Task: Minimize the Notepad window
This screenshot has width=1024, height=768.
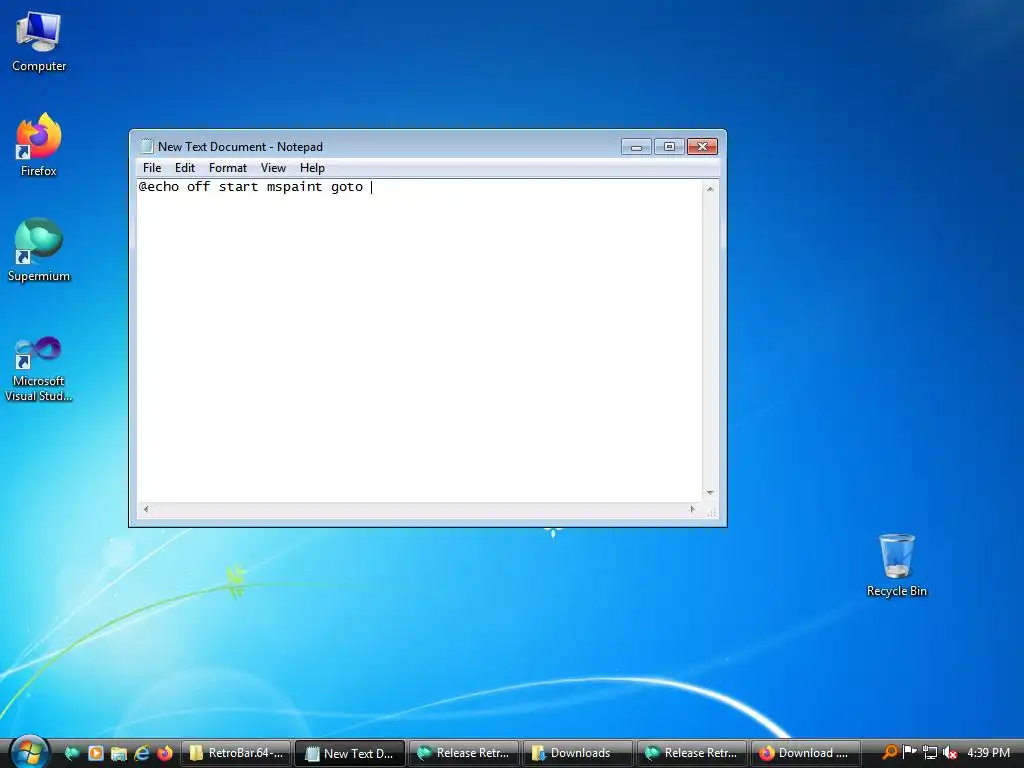Action: coord(637,147)
